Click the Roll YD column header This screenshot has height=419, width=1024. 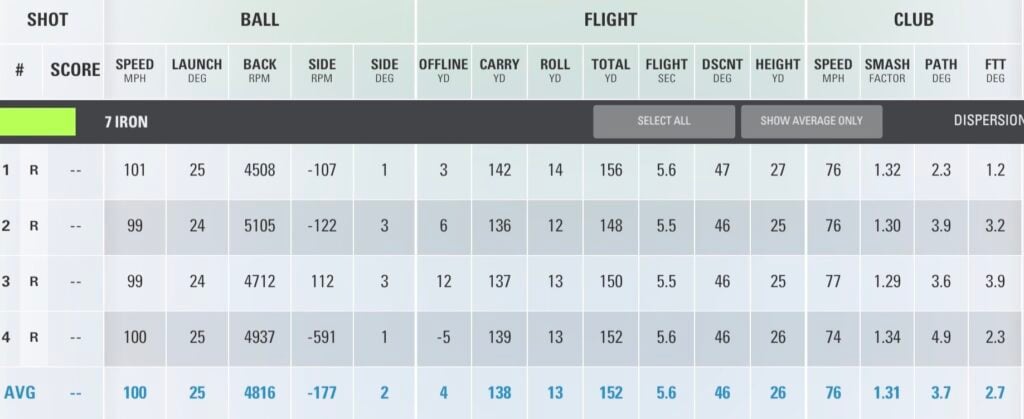click(555, 70)
